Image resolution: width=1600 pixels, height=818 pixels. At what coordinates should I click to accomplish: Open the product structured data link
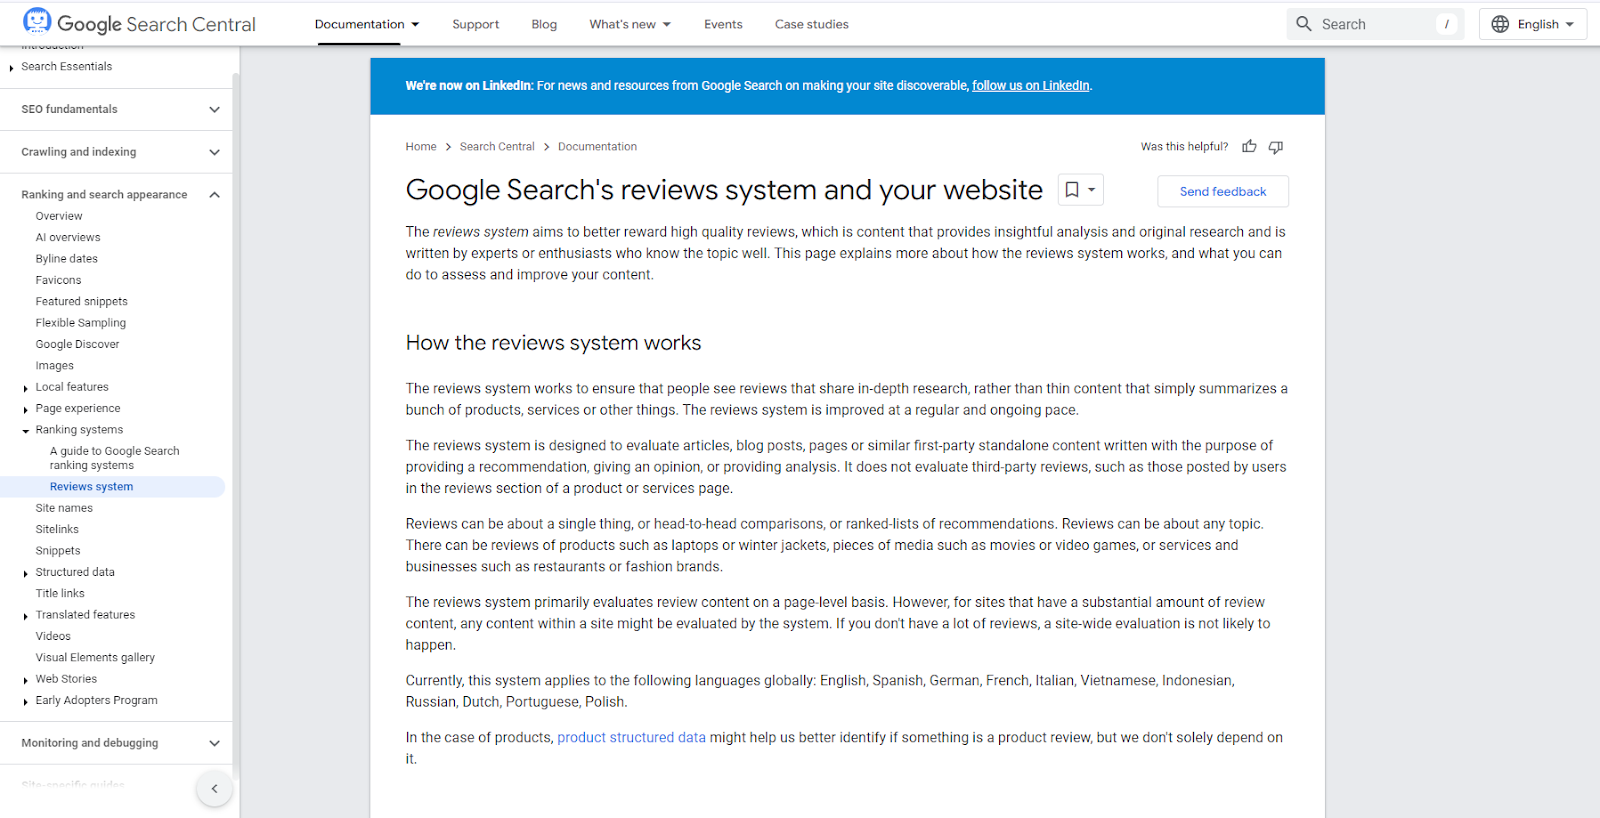coord(631,737)
